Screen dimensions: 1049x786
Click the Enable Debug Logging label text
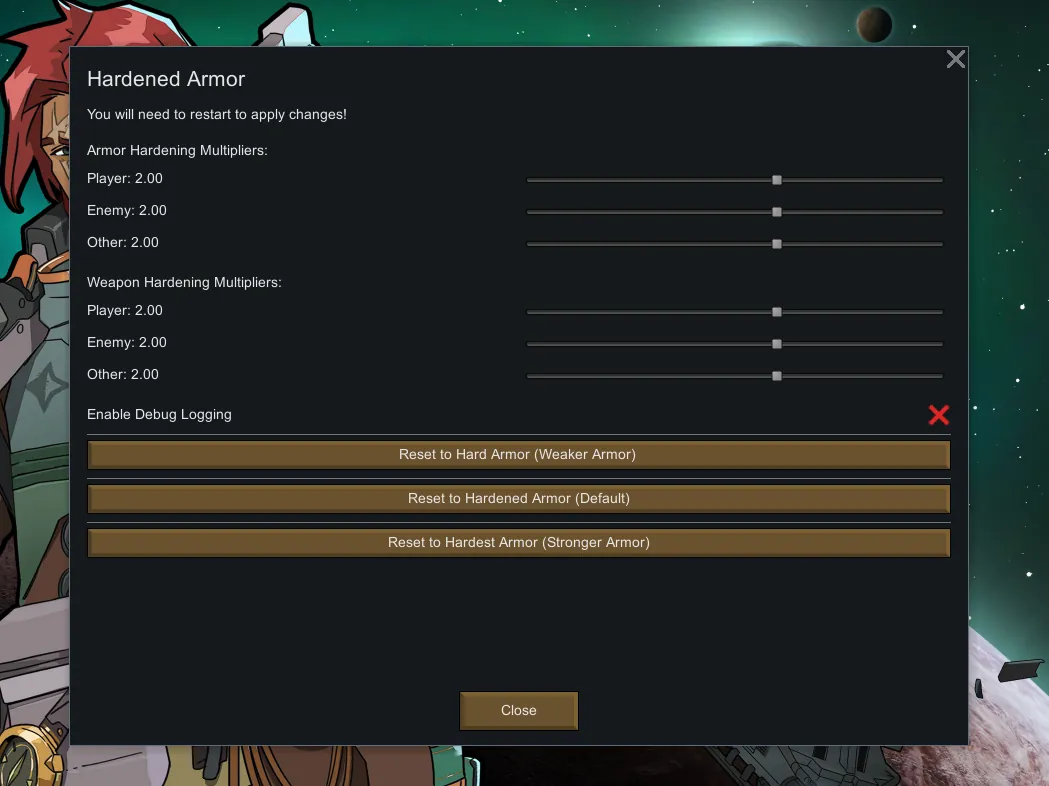[x=159, y=415]
